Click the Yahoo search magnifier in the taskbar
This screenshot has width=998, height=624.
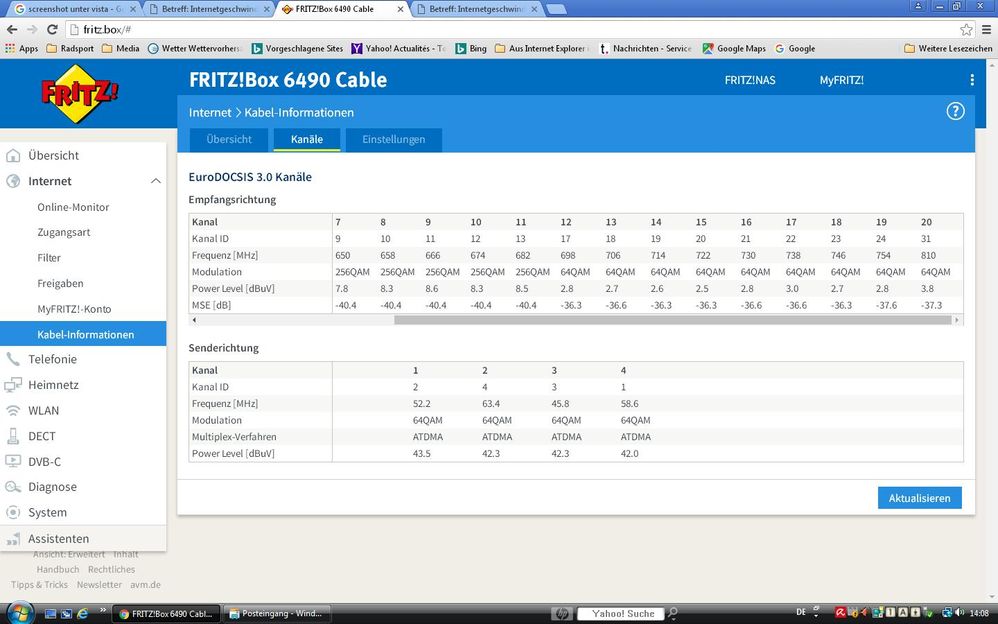pos(673,614)
